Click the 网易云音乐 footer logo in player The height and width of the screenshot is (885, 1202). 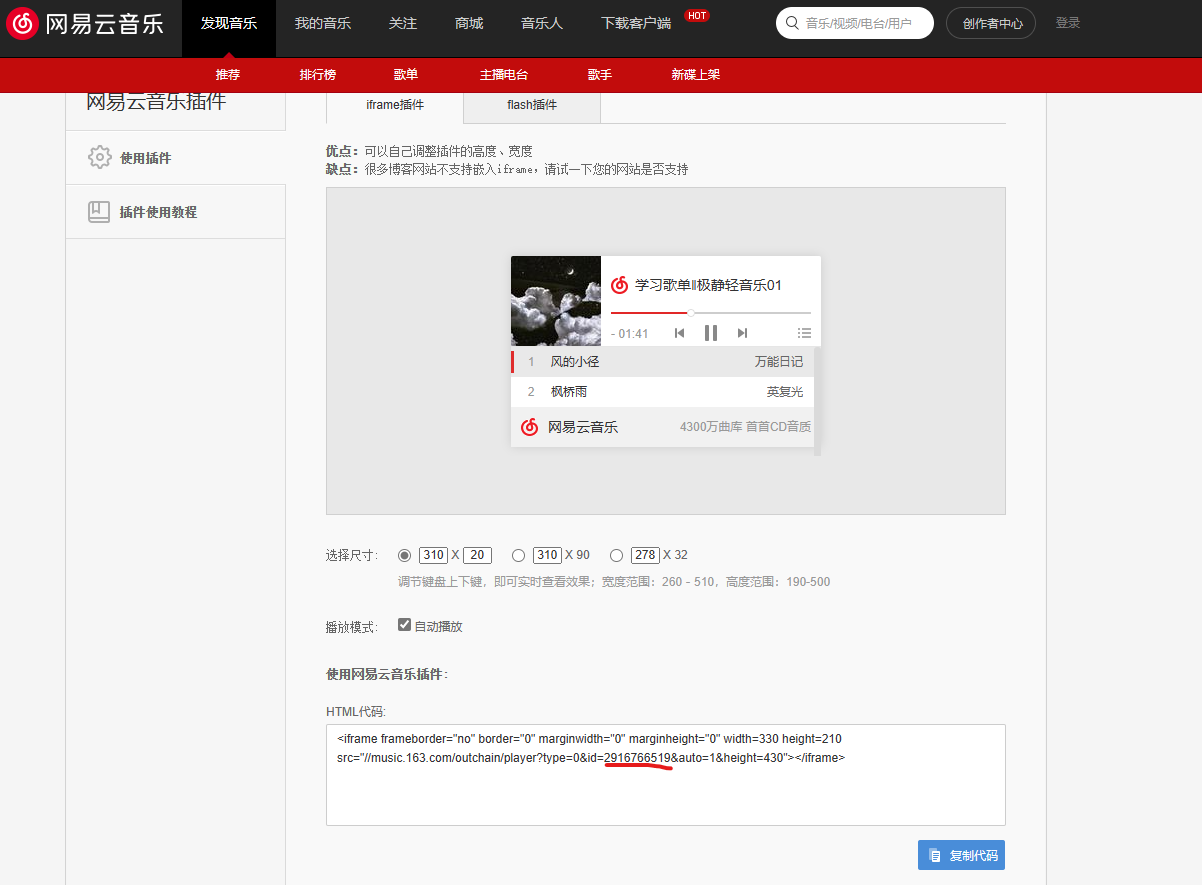click(570, 427)
